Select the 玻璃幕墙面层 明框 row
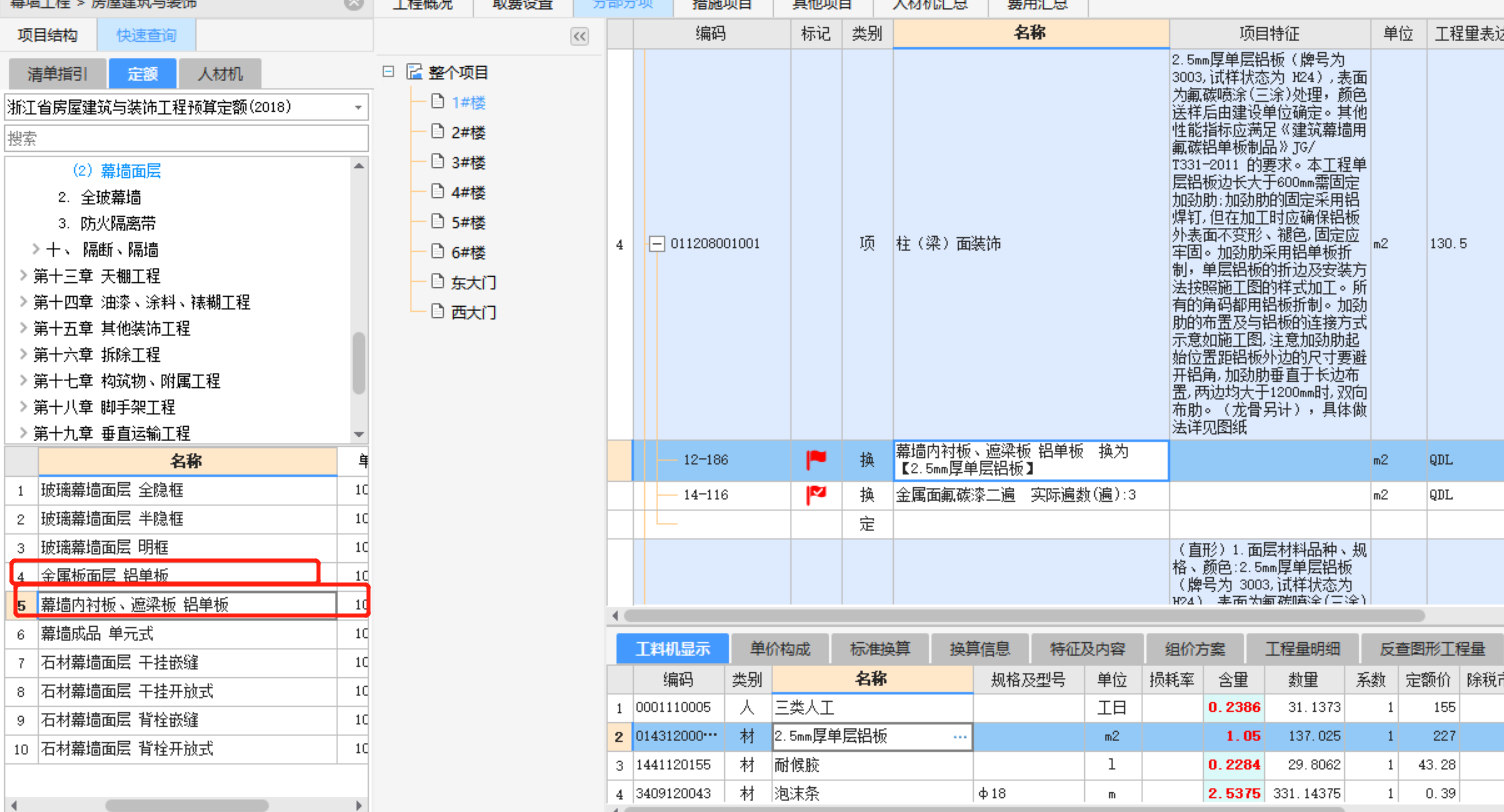The width and height of the screenshot is (1504, 812). tap(186, 547)
